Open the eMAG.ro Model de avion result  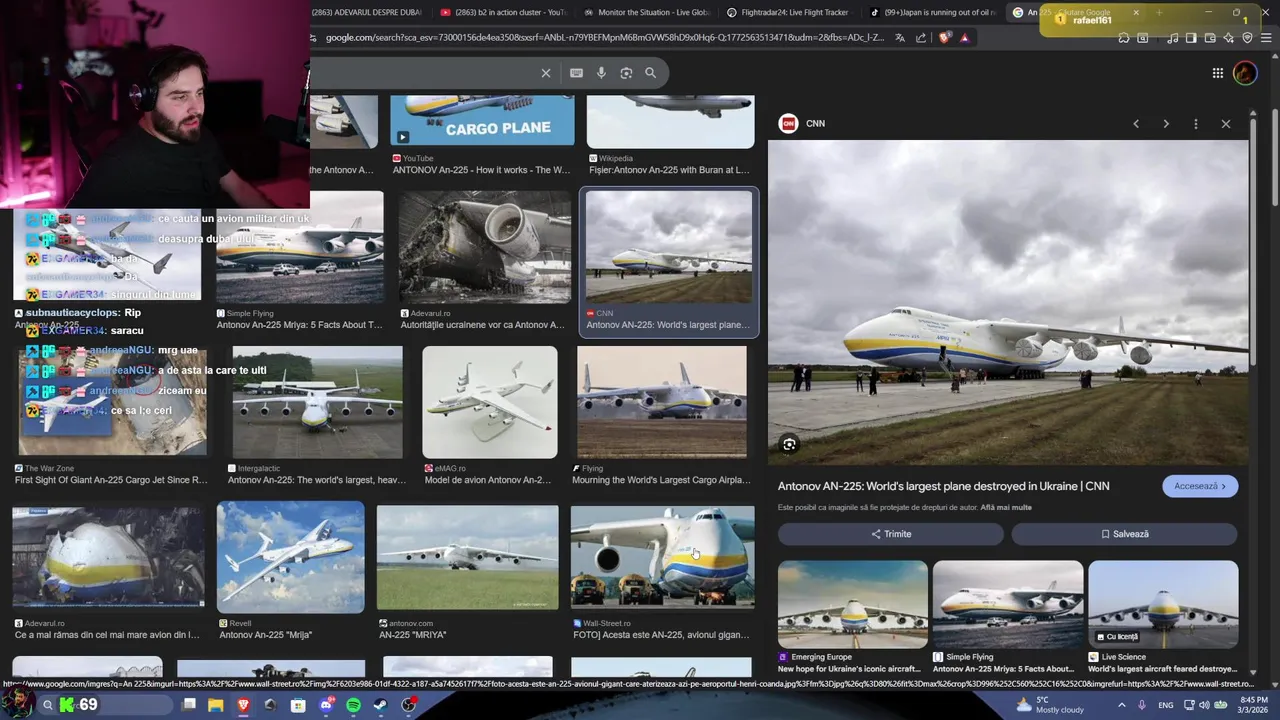pos(489,416)
